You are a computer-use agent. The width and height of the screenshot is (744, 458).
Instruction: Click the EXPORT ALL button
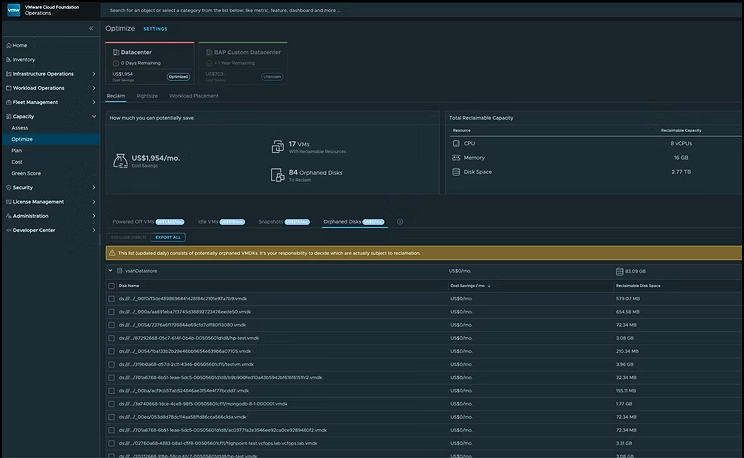169,237
